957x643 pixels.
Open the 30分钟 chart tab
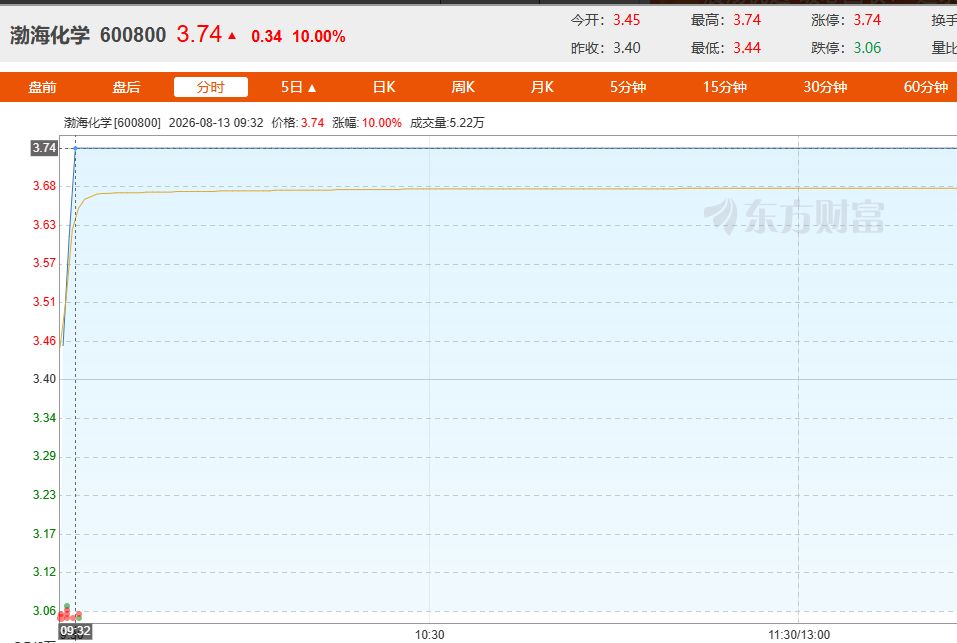point(825,87)
